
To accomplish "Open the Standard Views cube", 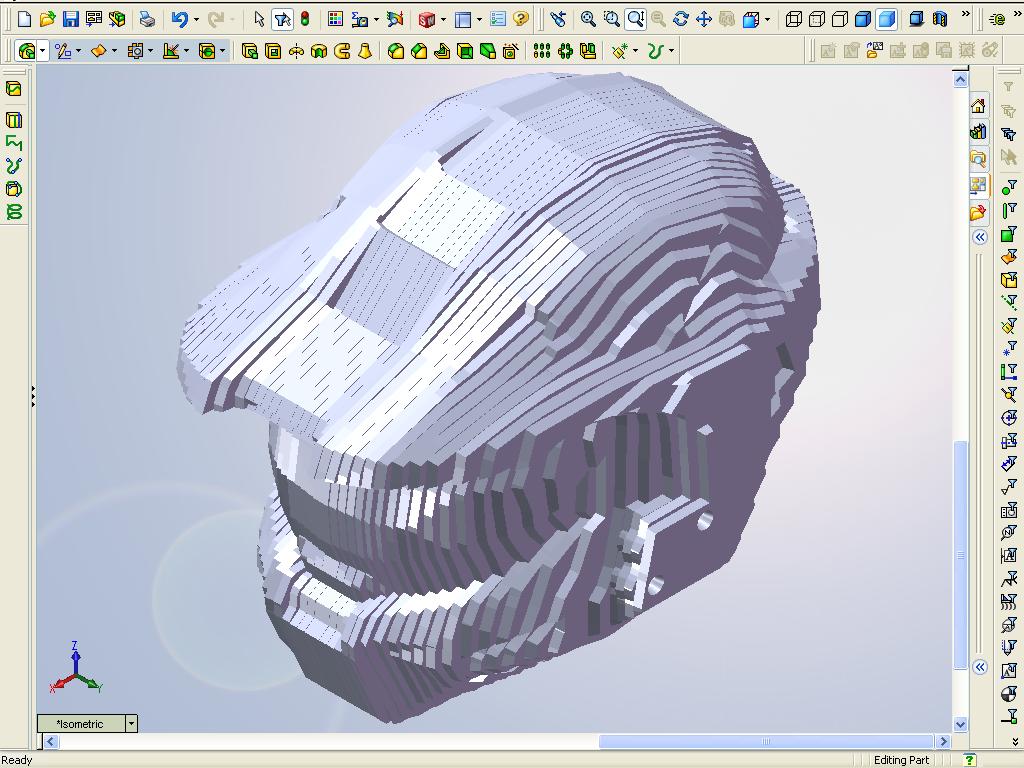I will 751,20.
